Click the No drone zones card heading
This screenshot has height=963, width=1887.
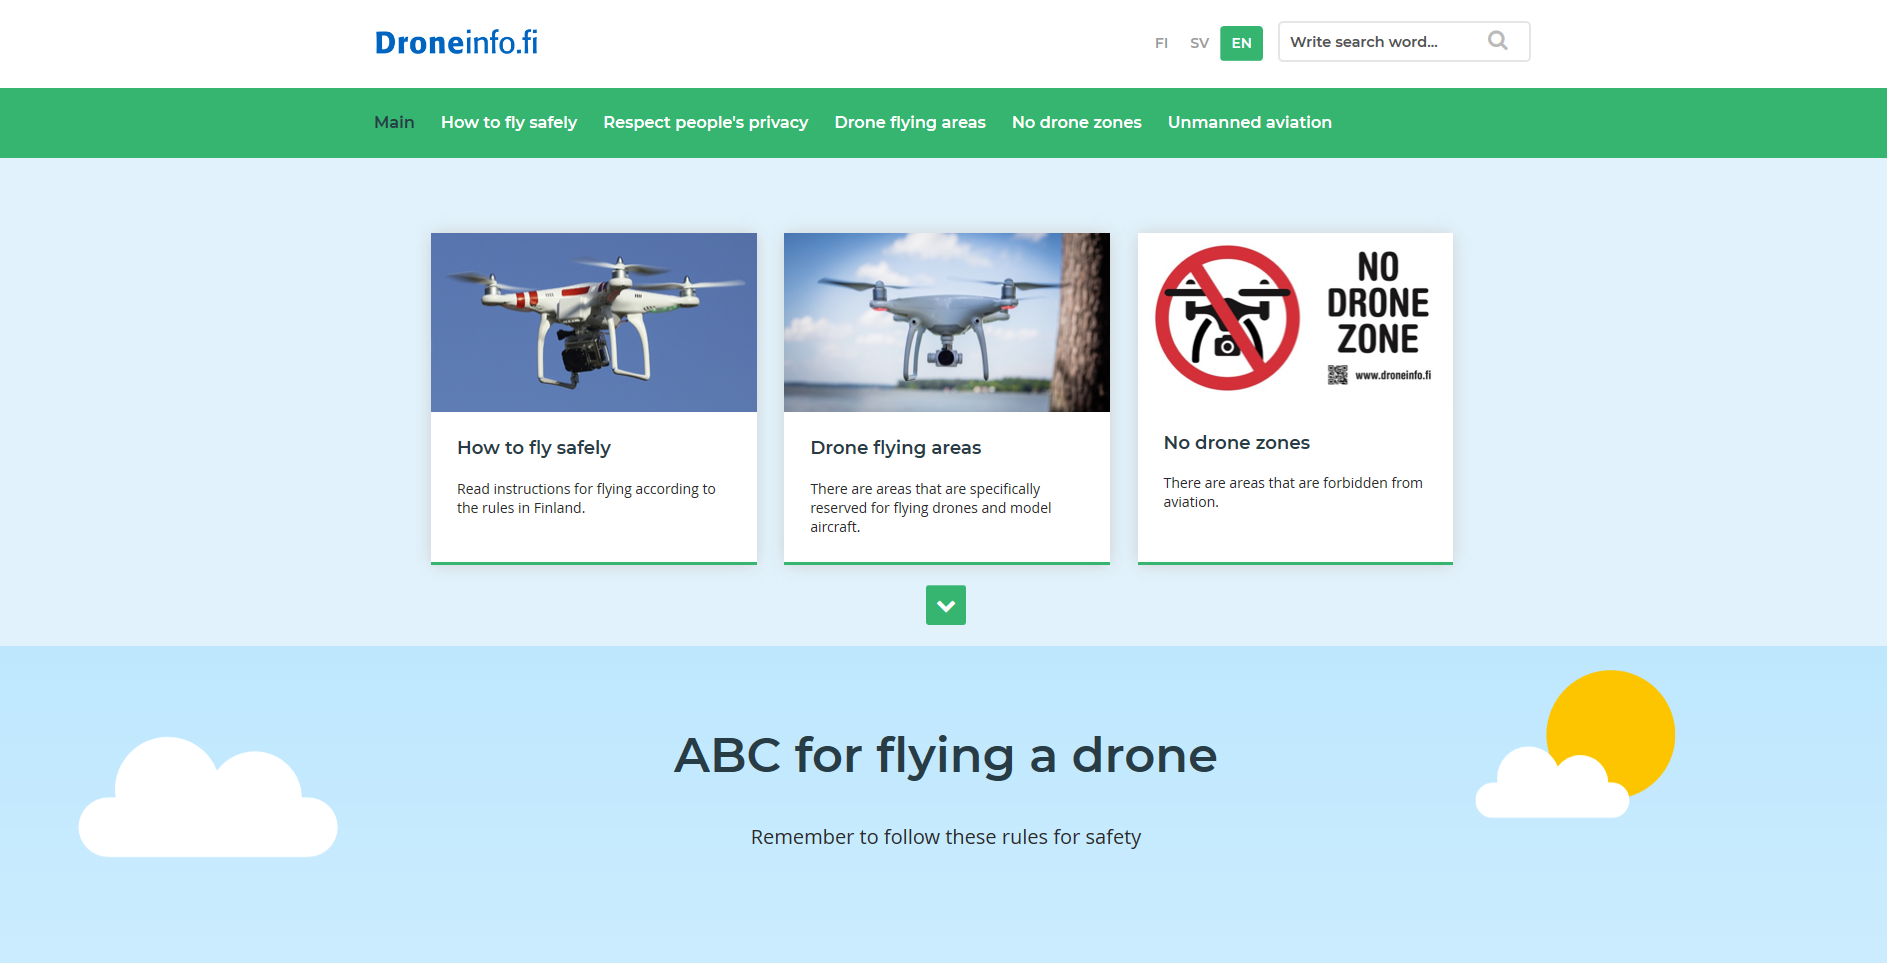[1237, 442]
